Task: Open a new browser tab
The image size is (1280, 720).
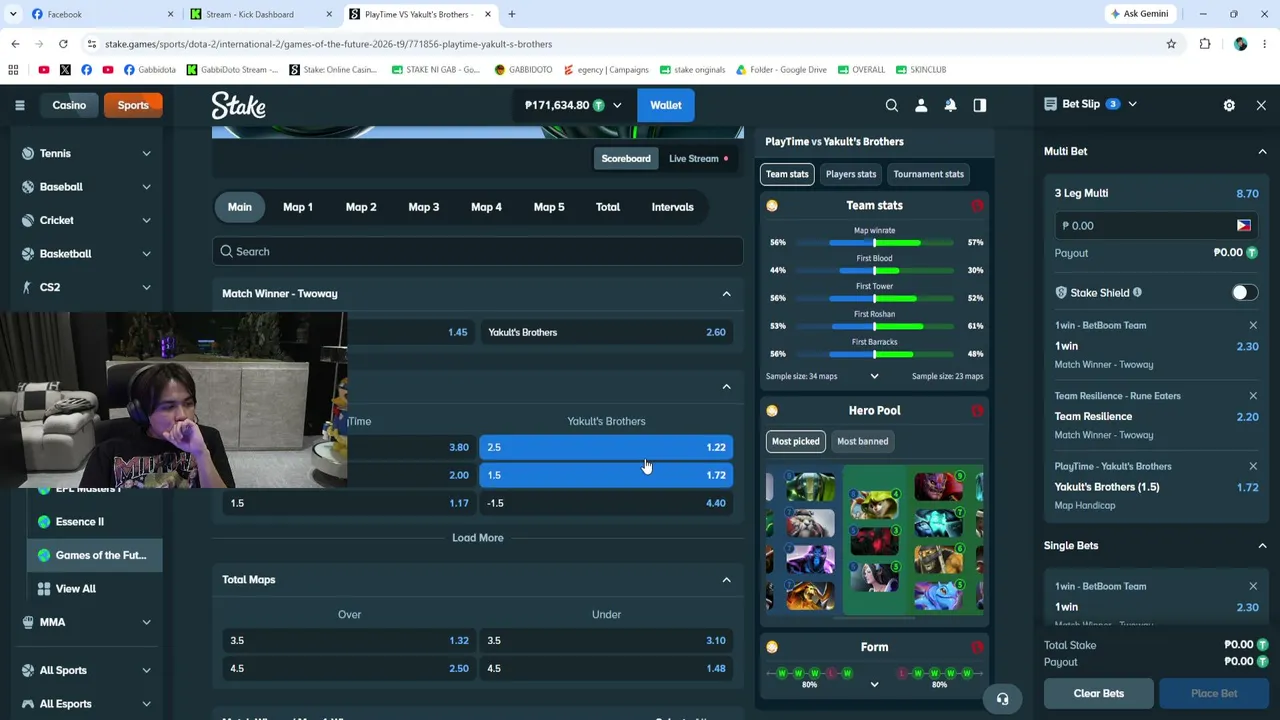Action: pyautogui.click(x=511, y=14)
